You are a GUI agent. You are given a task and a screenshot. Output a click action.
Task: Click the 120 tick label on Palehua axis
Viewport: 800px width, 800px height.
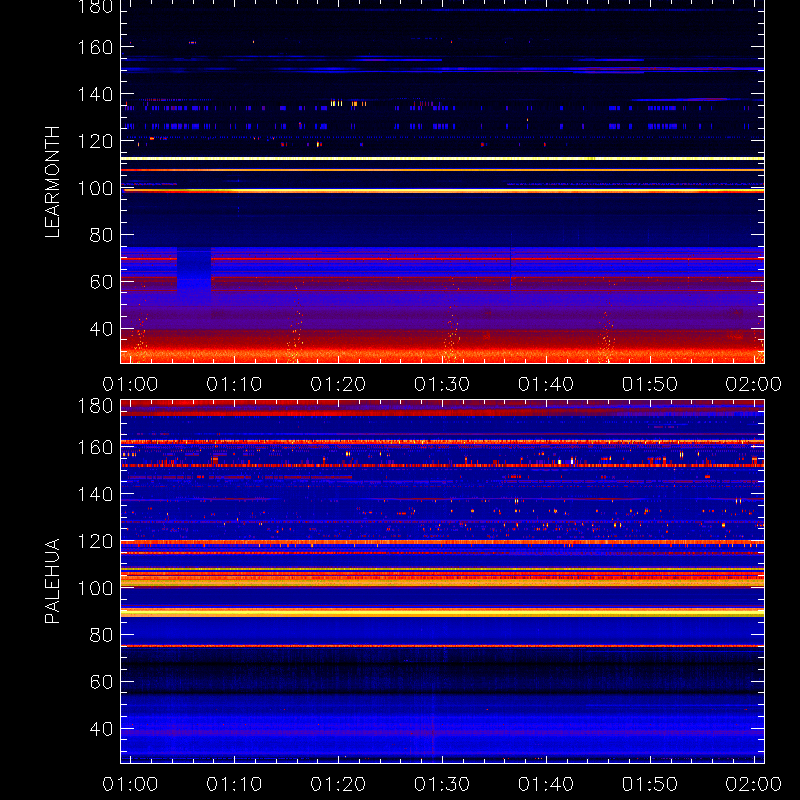pyautogui.click(x=95, y=541)
